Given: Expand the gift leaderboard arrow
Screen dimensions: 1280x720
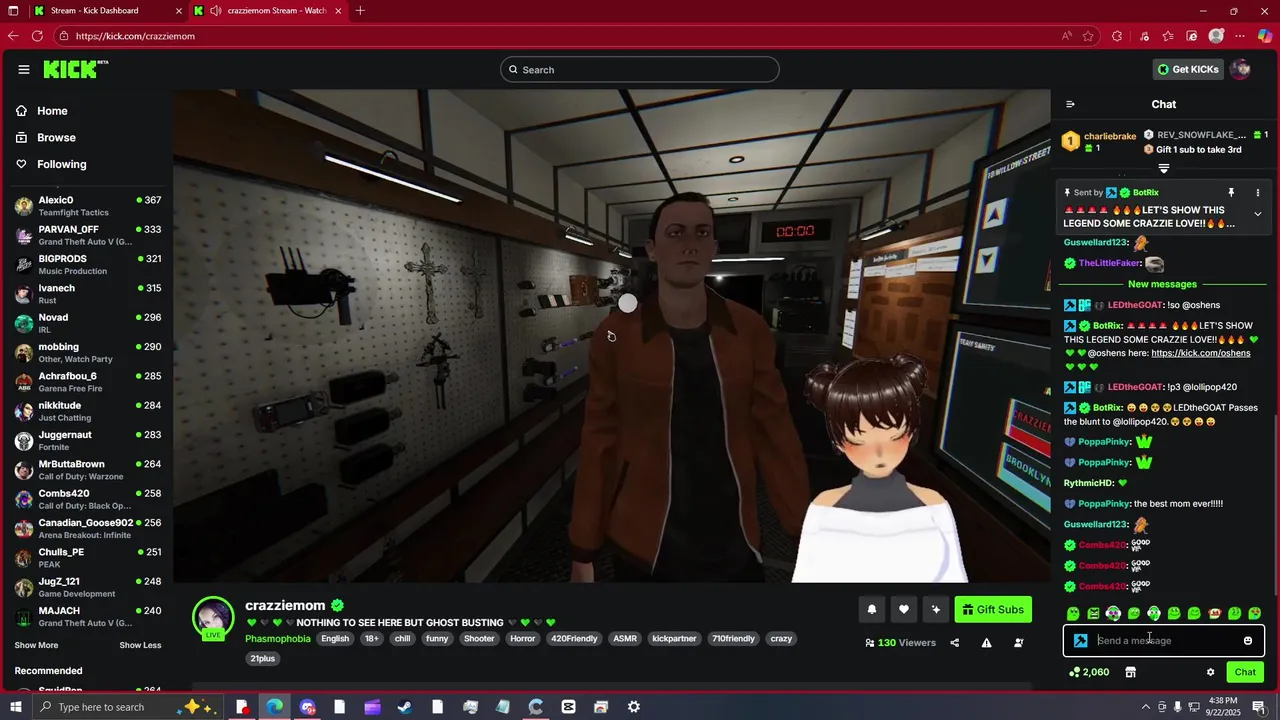Looking at the screenshot, I should point(1163,168).
